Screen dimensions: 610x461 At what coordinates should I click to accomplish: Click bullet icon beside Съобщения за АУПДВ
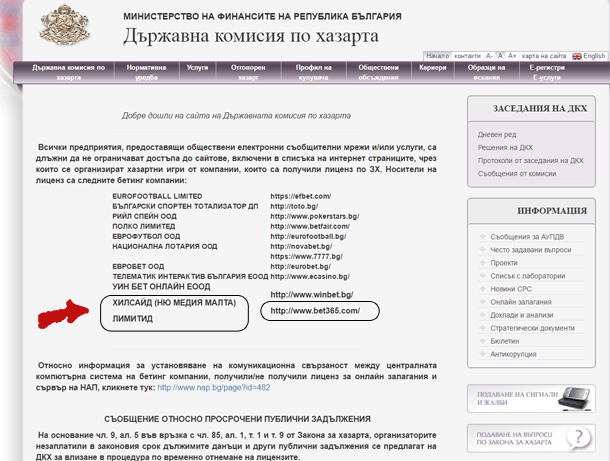tap(483, 237)
